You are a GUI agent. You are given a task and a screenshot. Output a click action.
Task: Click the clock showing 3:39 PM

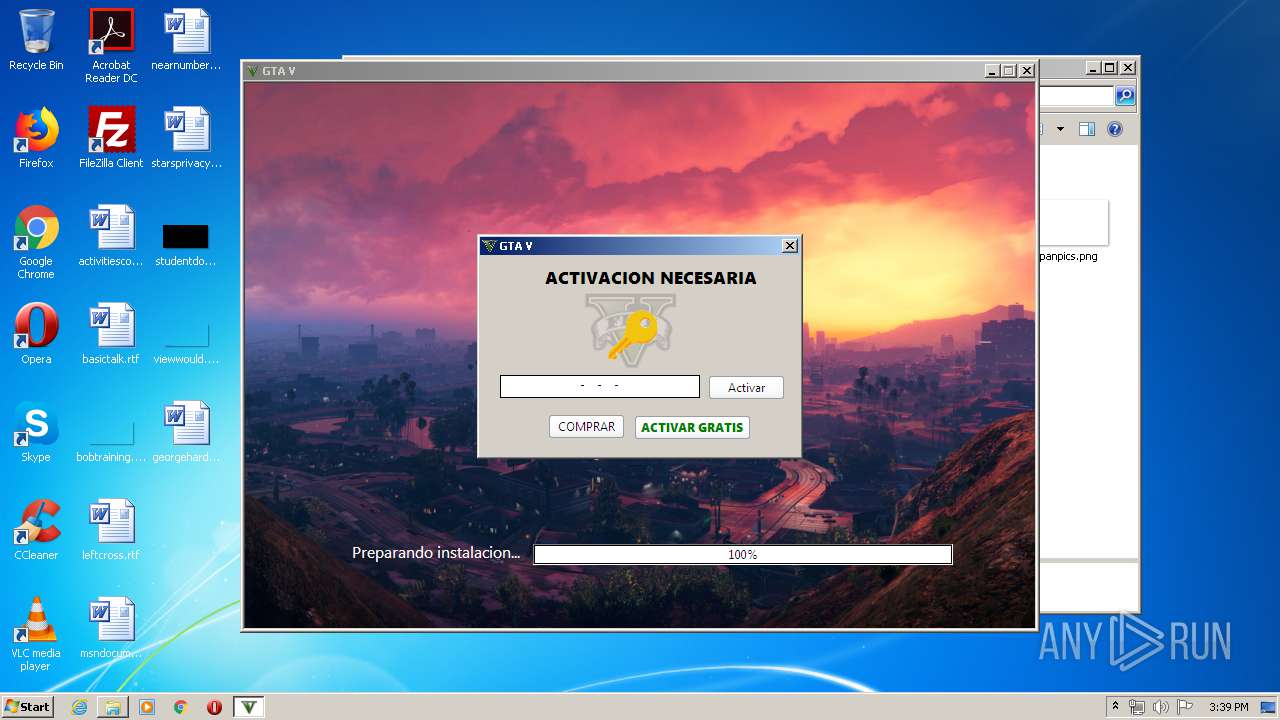(x=1228, y=707)
